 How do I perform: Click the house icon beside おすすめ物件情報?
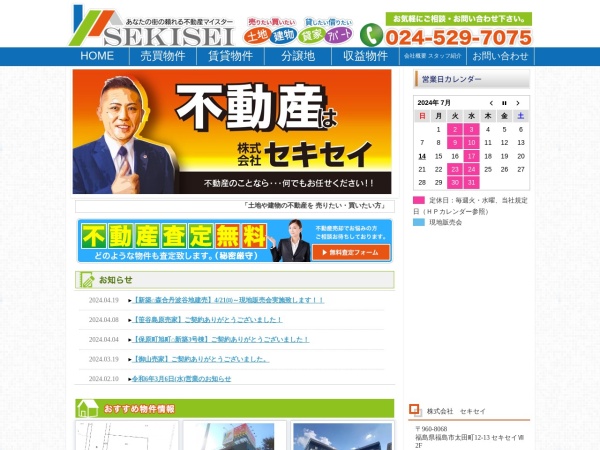[x=87, y=408]
